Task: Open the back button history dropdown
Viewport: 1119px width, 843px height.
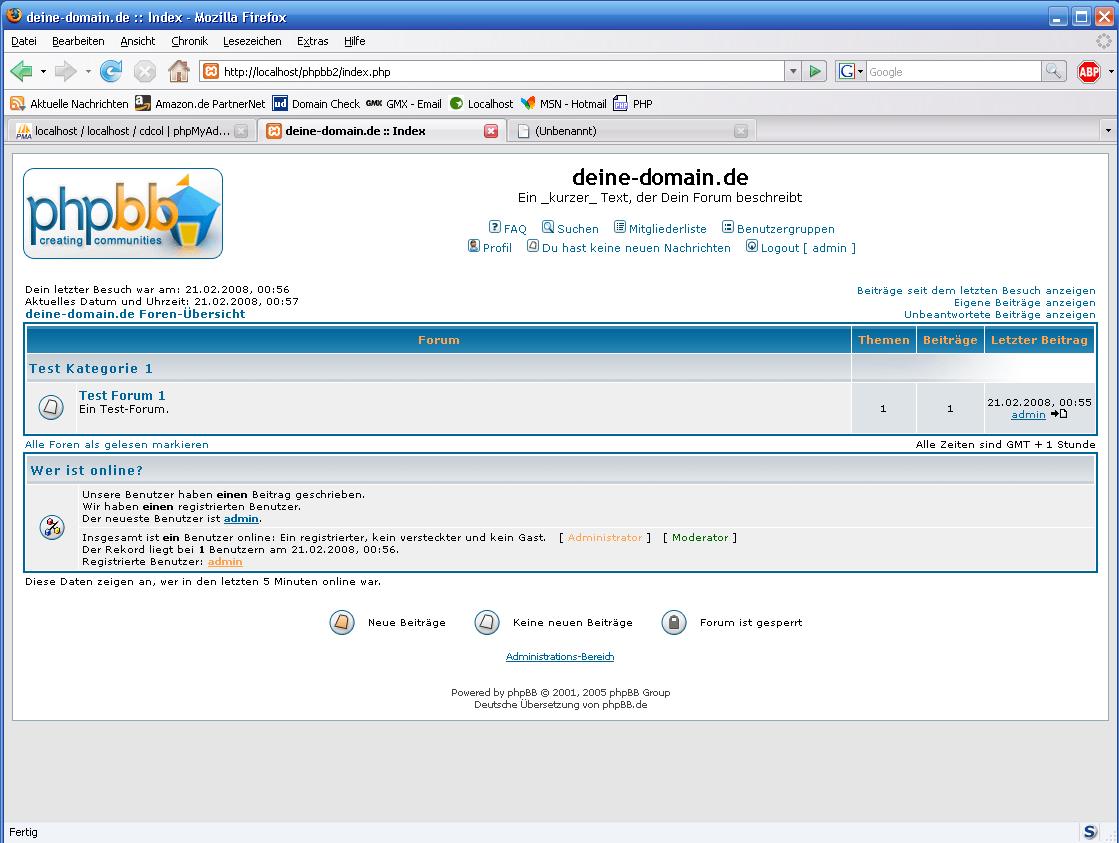Action: tap(43, 71)
